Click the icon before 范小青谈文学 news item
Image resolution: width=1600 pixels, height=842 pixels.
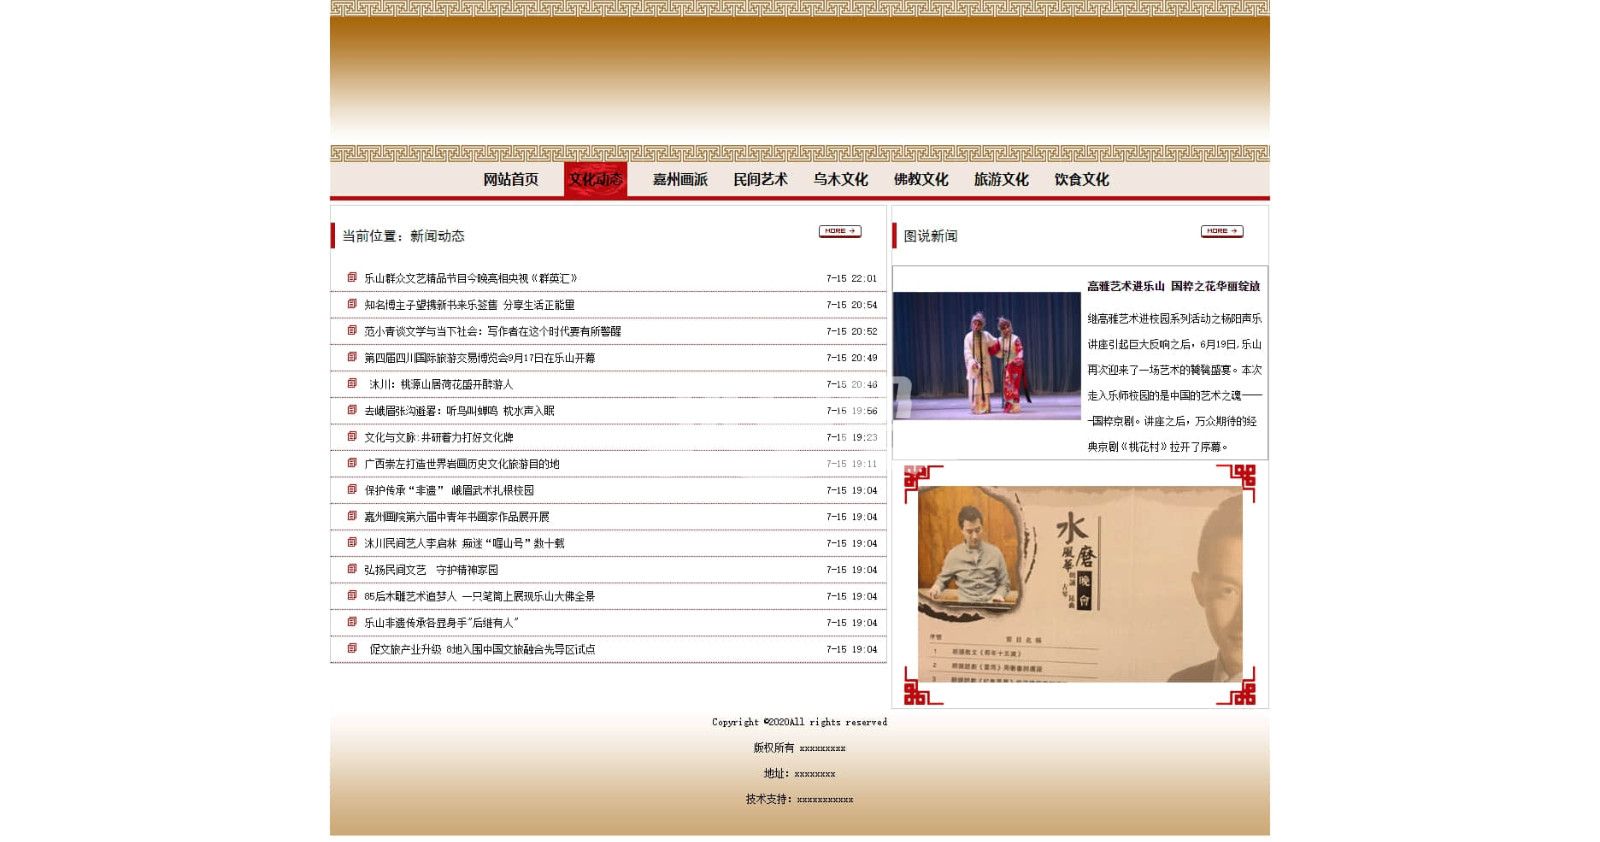click(x=352, y=330)
